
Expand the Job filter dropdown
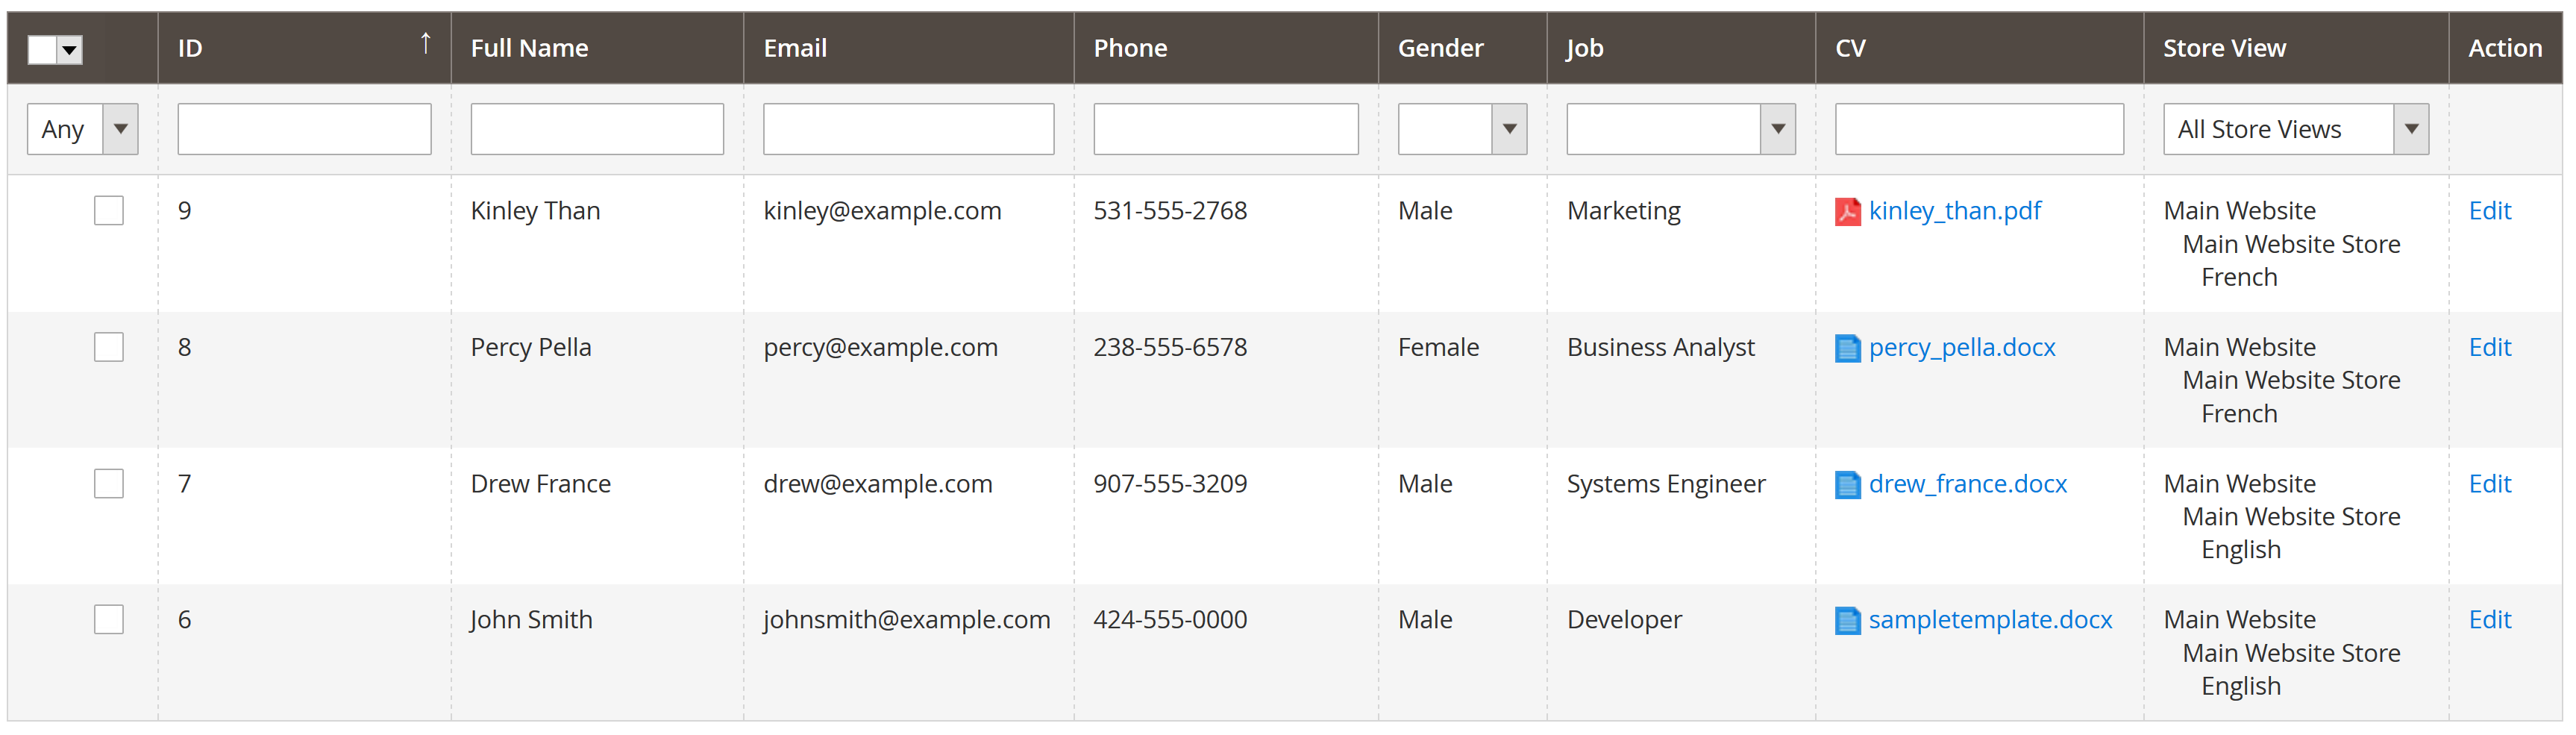tap(1680, 129)
